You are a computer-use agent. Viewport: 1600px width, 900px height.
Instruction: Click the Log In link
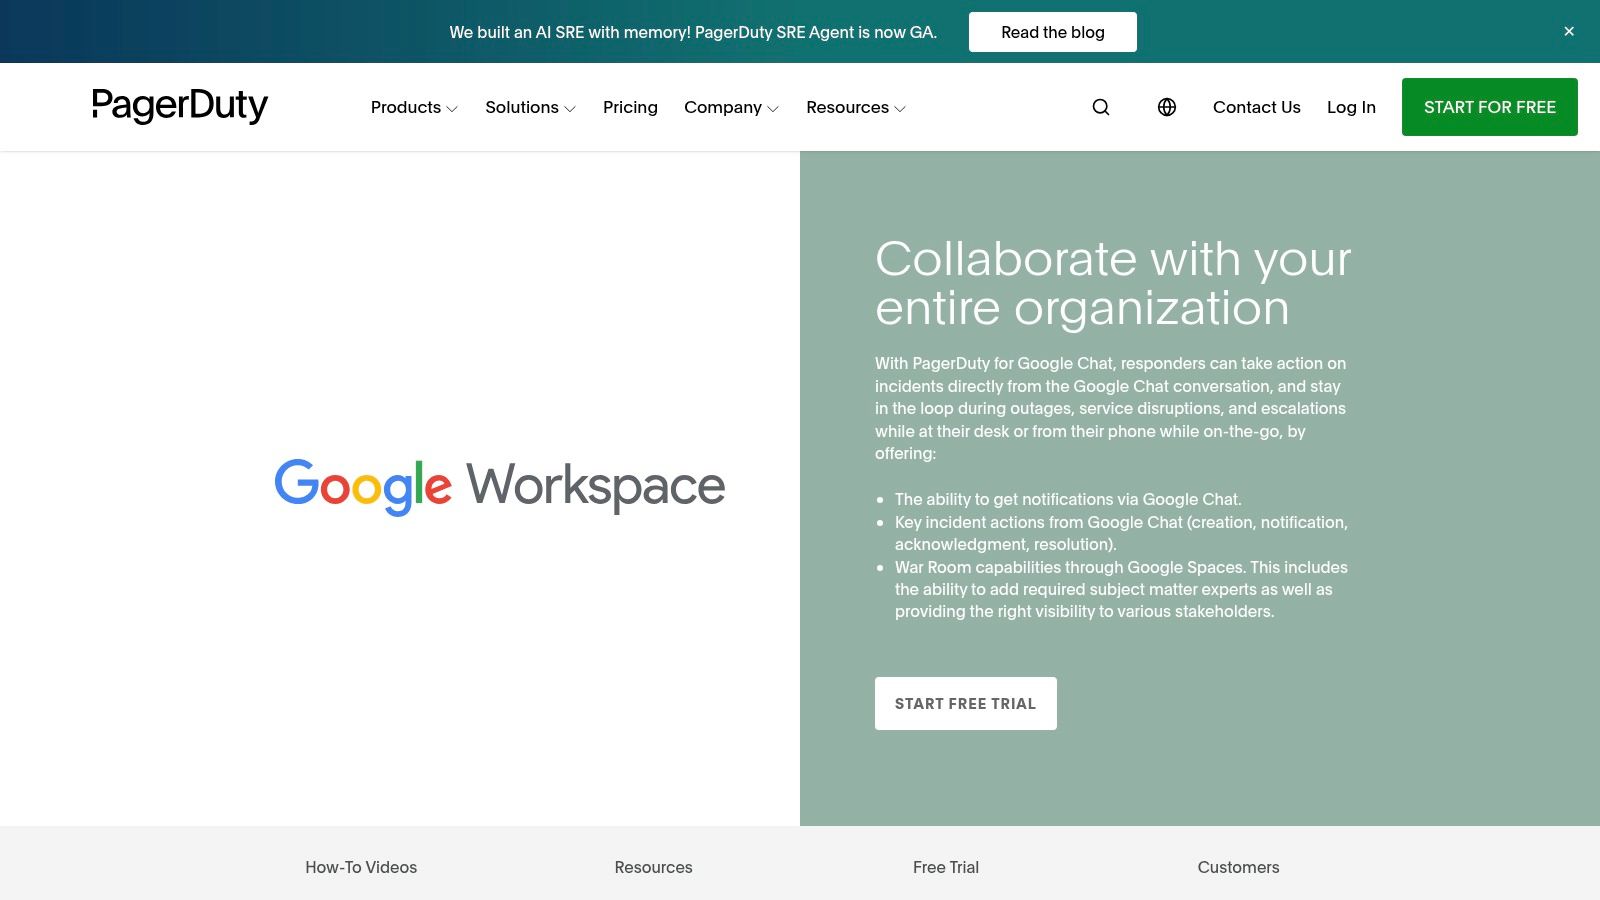tap(1351, 107)
